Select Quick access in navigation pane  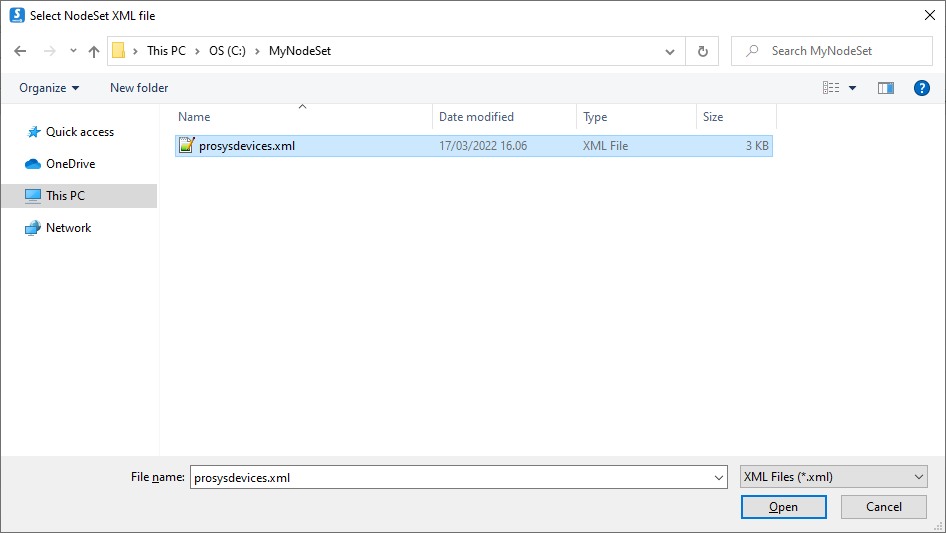click(x=79, y=132)
